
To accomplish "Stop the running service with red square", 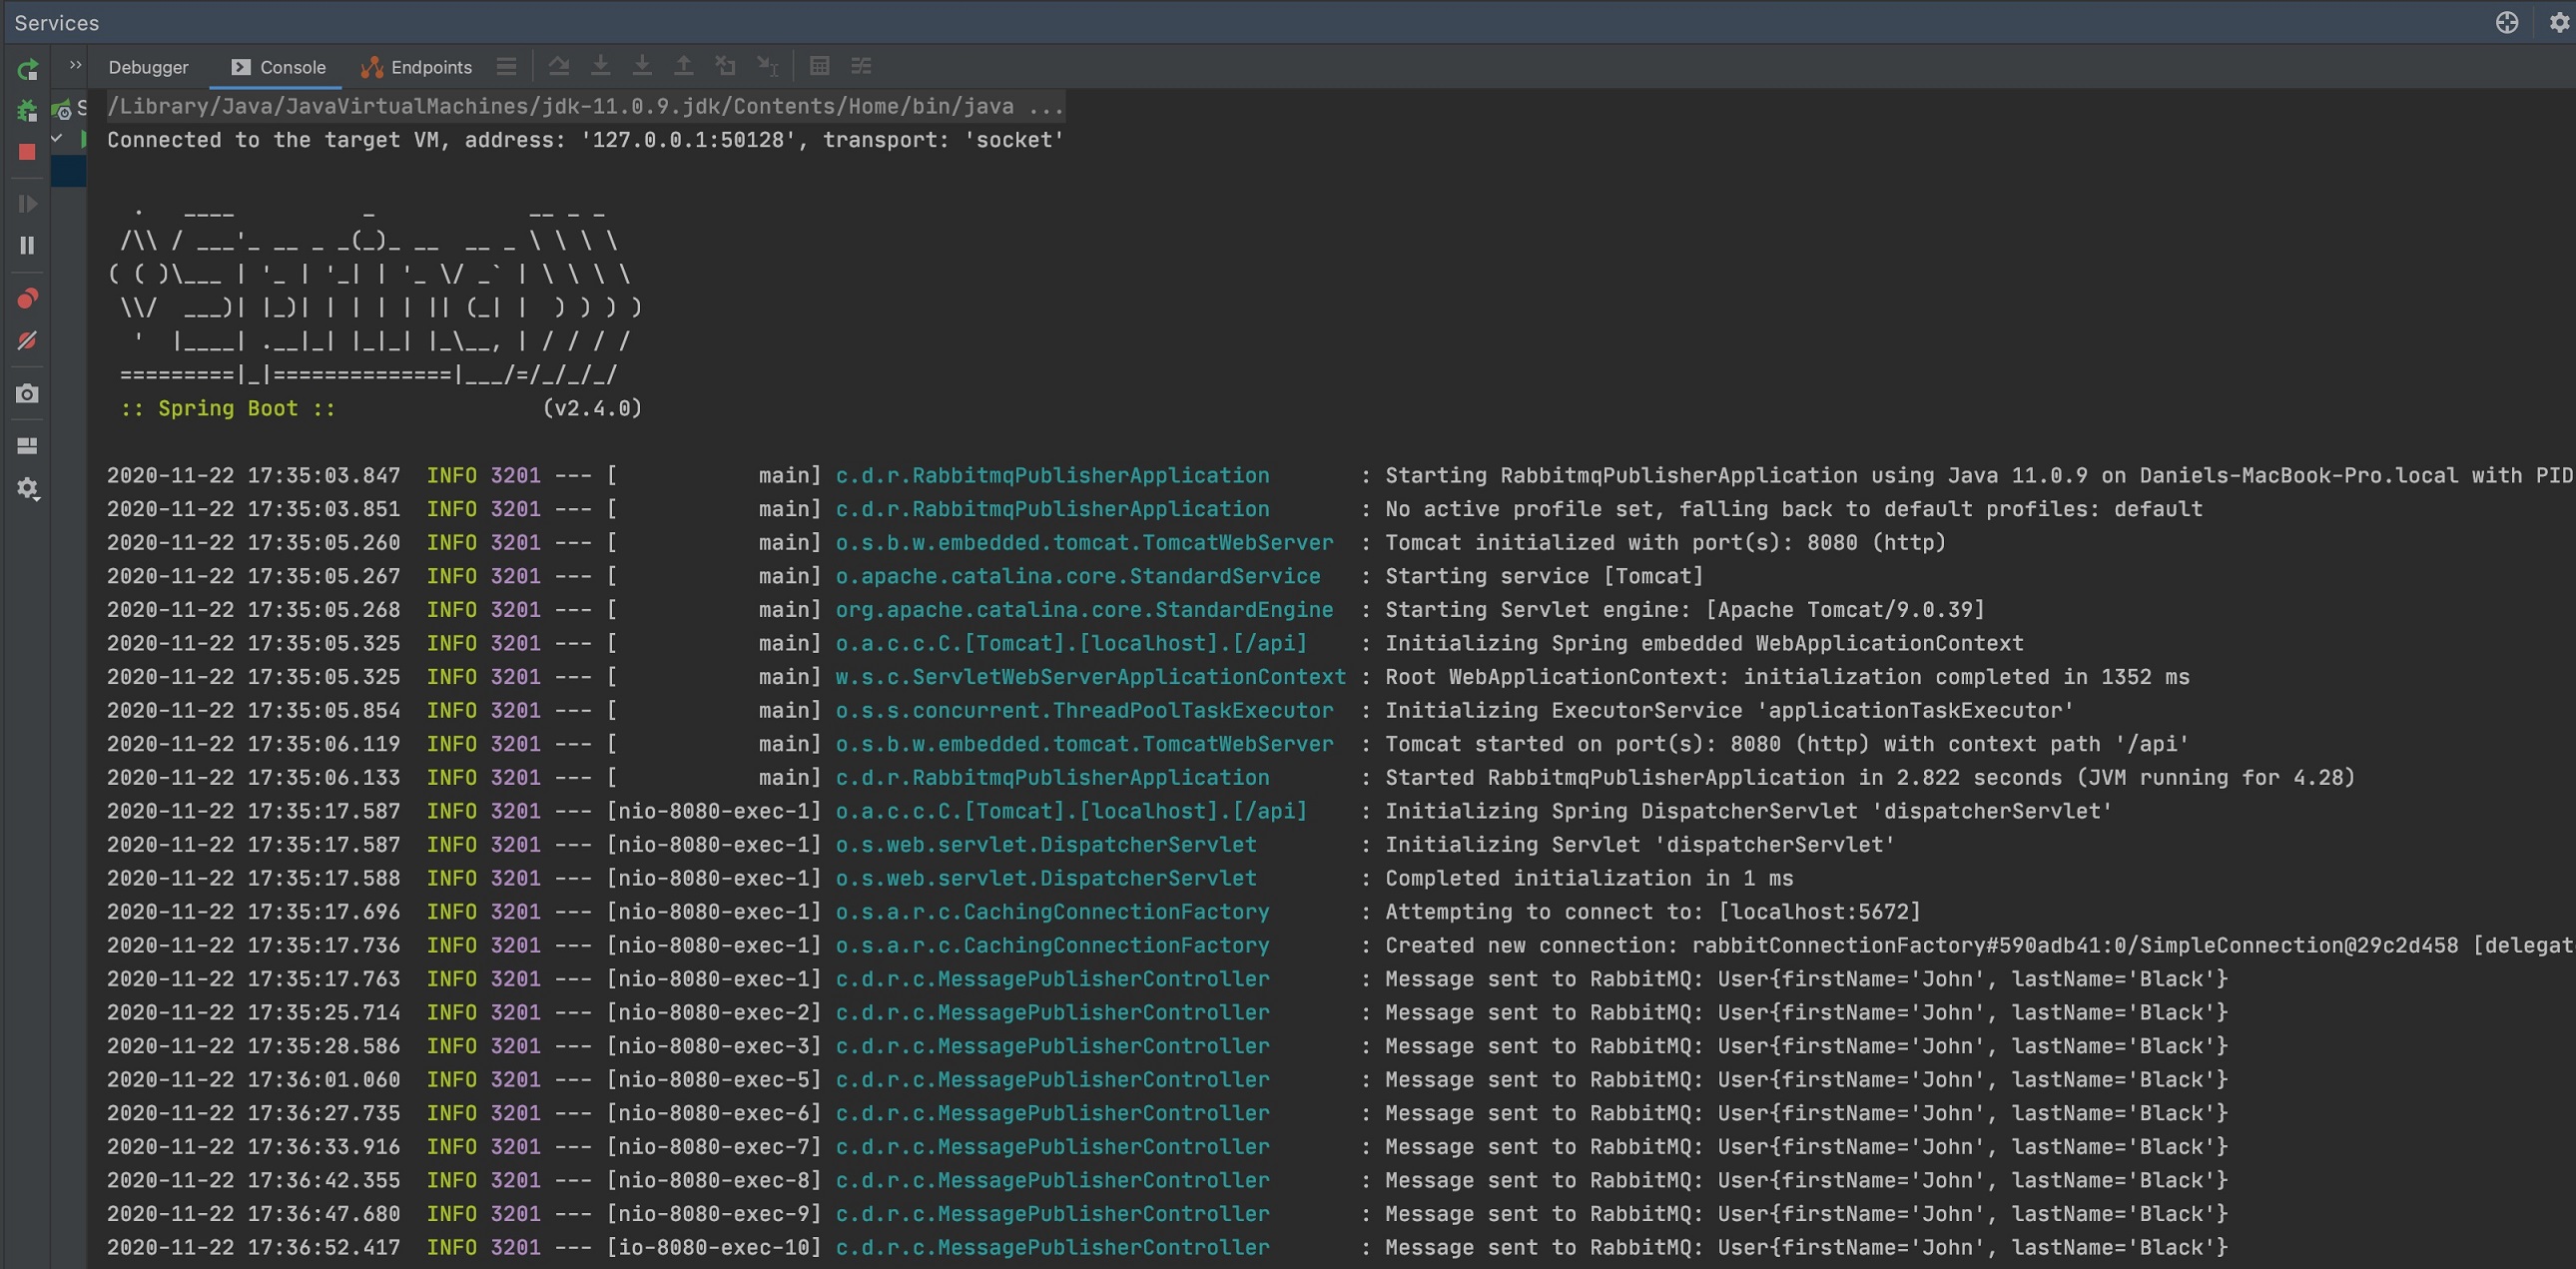I will click(x=27, y=152).
